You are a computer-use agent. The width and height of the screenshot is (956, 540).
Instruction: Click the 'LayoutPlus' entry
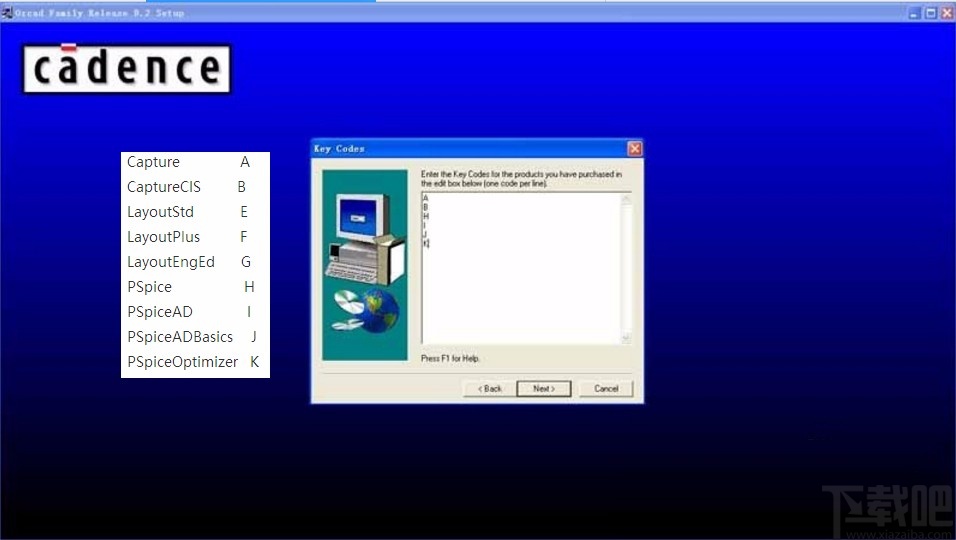[x=163, y=237]
